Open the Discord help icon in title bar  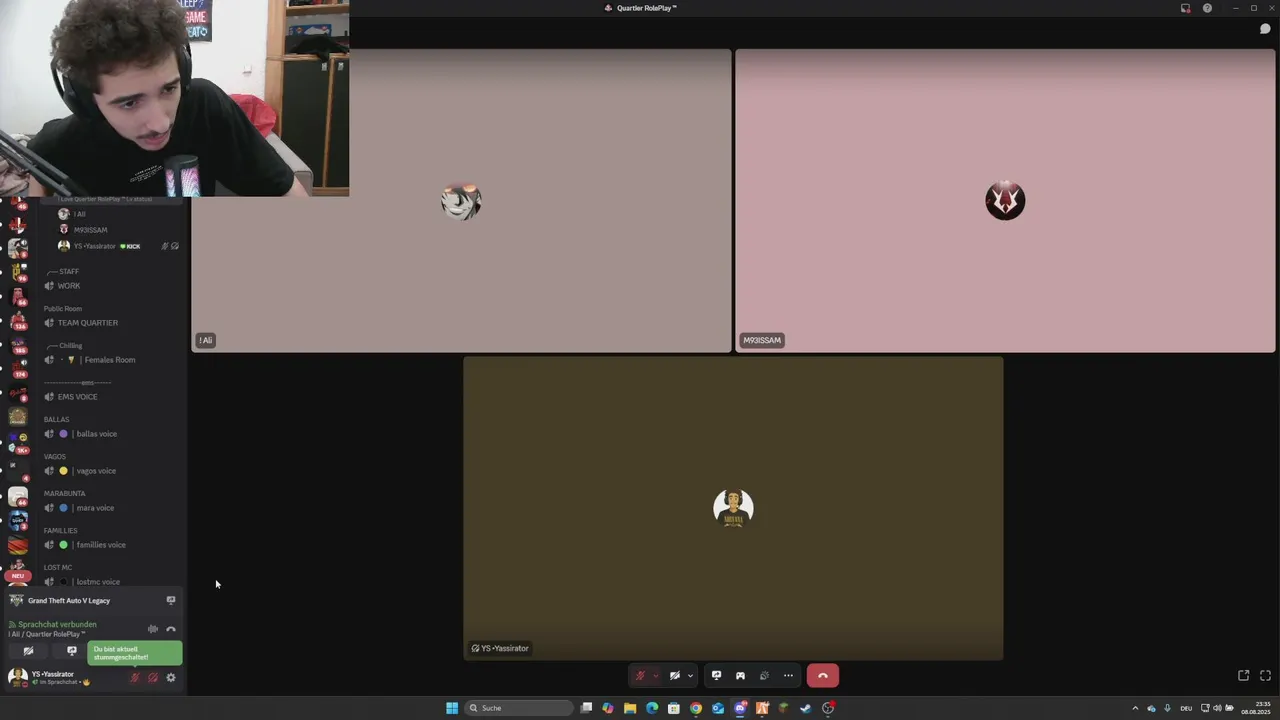click(x=1207, y=8)
